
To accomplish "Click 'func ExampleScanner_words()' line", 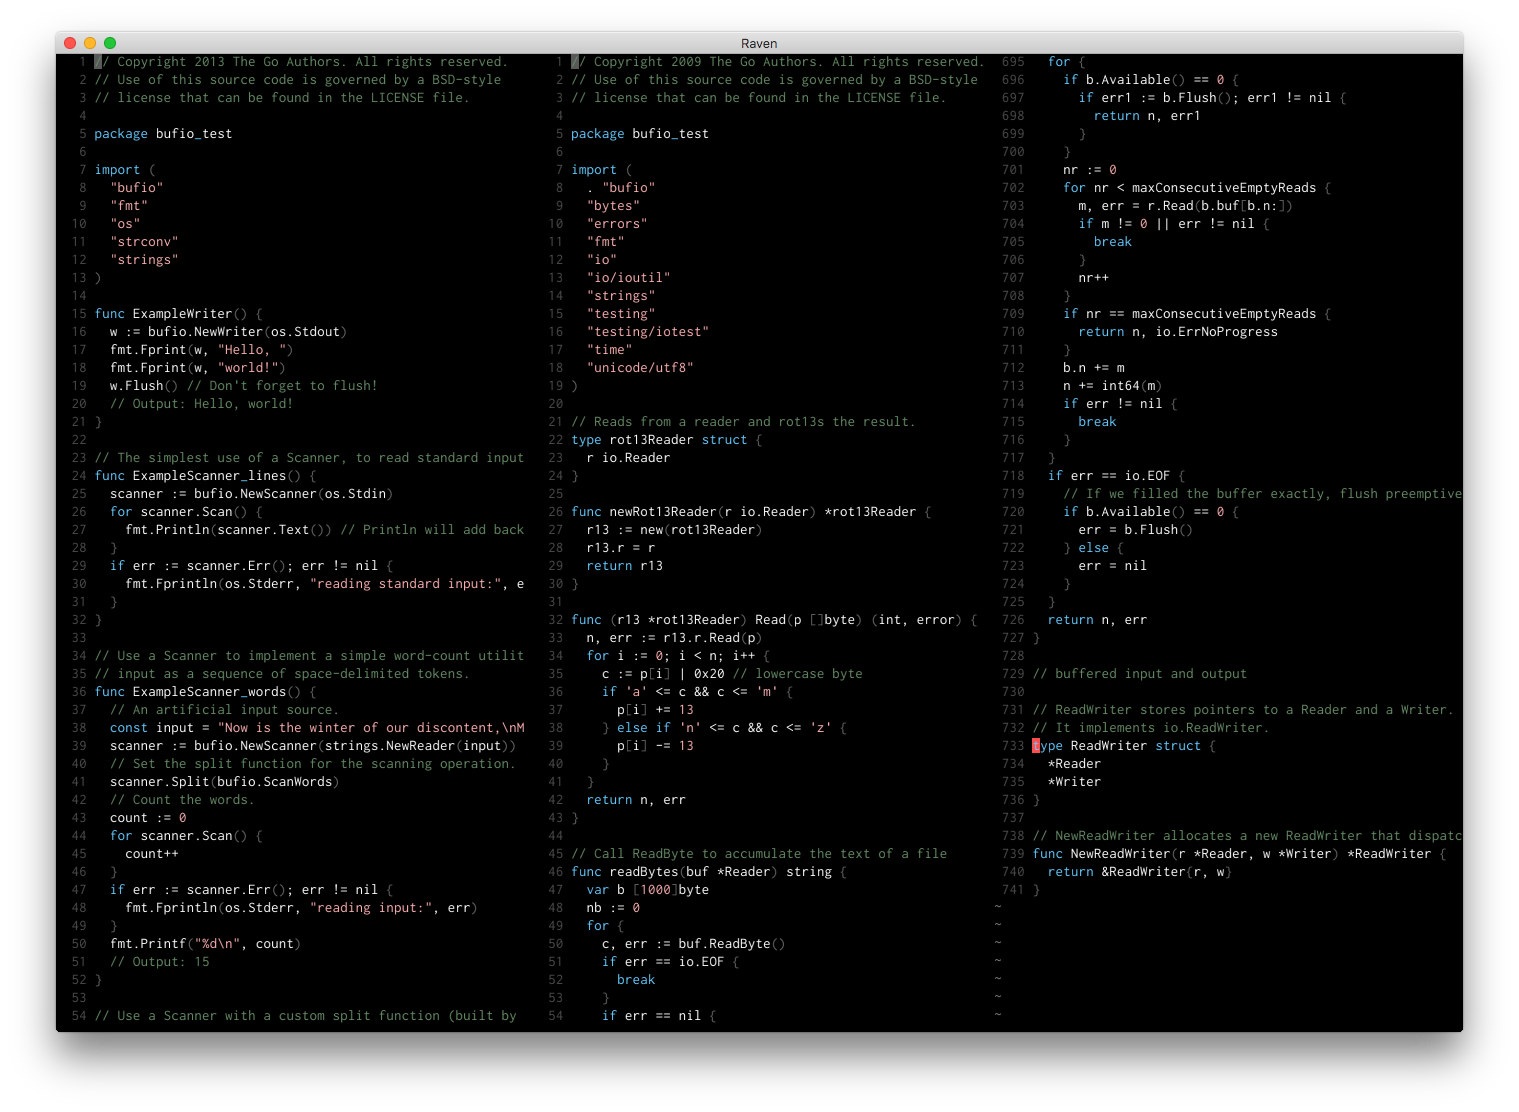I will point(205,692).
